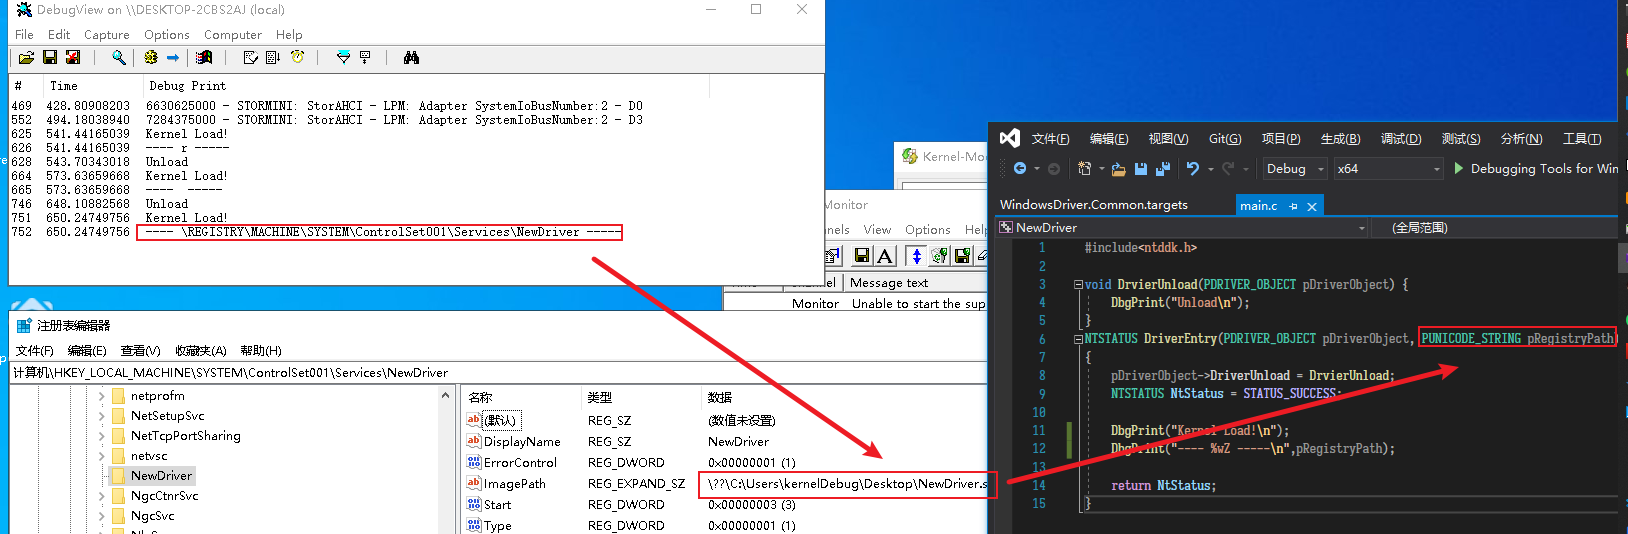
Task: Open 文件(F) menu in Registry Editor
Action: point(34,351)
